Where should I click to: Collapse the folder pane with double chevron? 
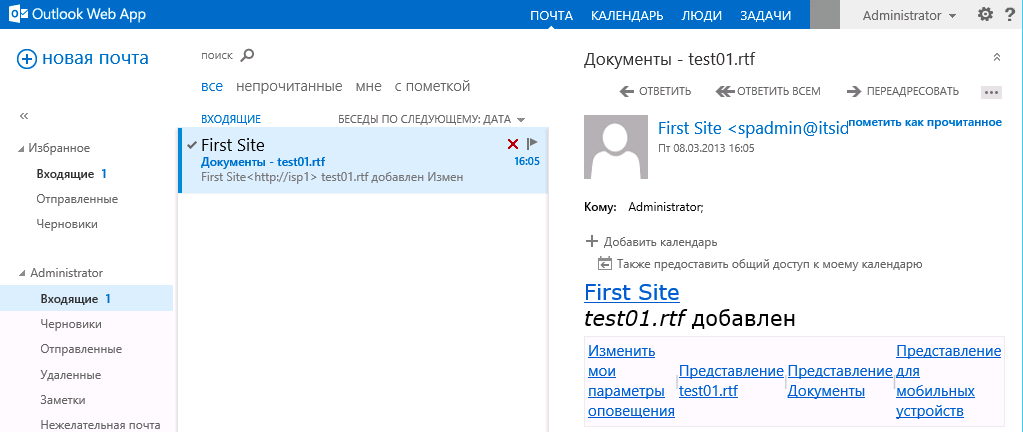point(24,116)
